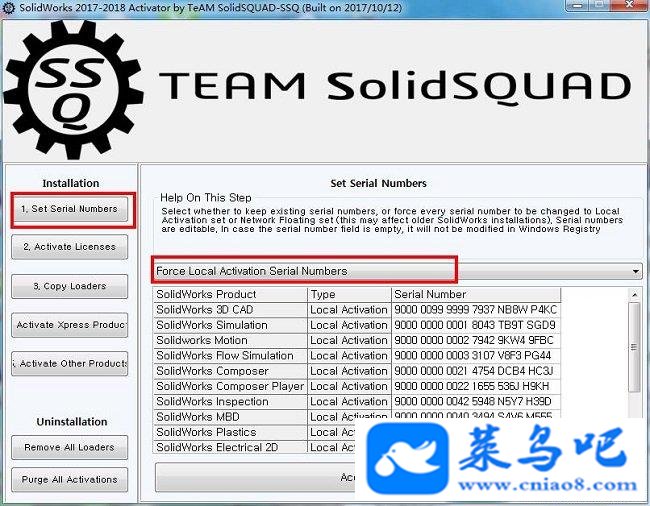Select the SolidWorks Inspection product cell

[230, 402]
